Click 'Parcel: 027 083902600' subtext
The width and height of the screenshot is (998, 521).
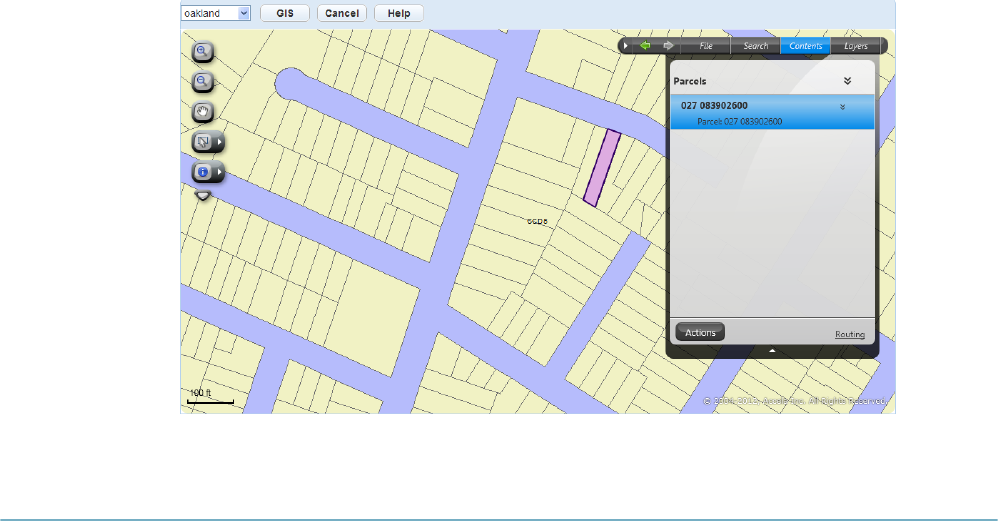point(740,122)
